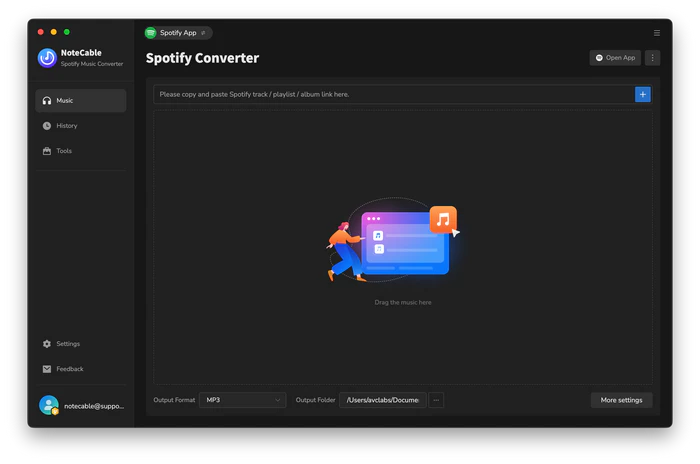
Task: Click the headphones Music icon
Action: click(47, 100)
